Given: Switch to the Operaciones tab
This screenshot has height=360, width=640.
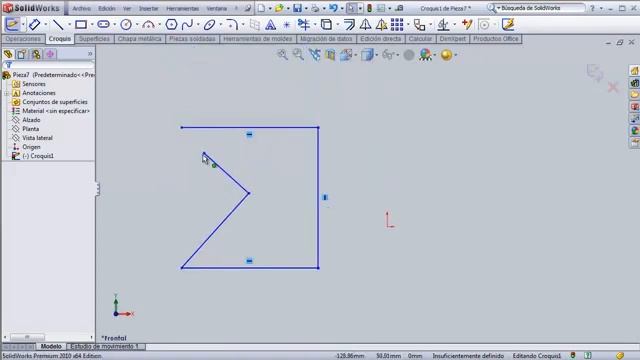Looking at the screenshot, I should tap(23, 39).
